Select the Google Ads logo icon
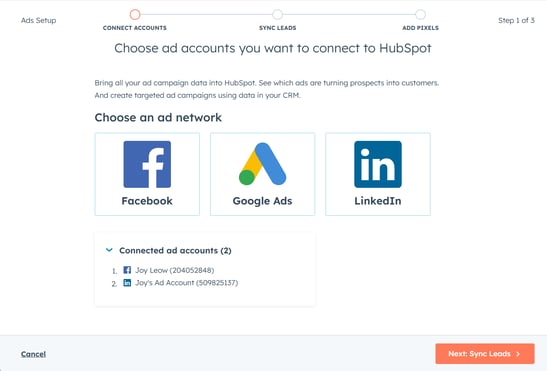Screen dimensions: 547x371 pos(262,164)
